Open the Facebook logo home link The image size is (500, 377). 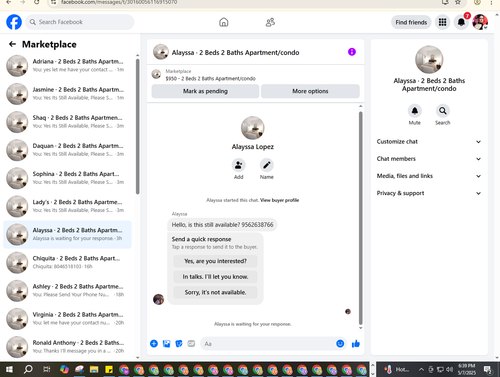[14, 22]
